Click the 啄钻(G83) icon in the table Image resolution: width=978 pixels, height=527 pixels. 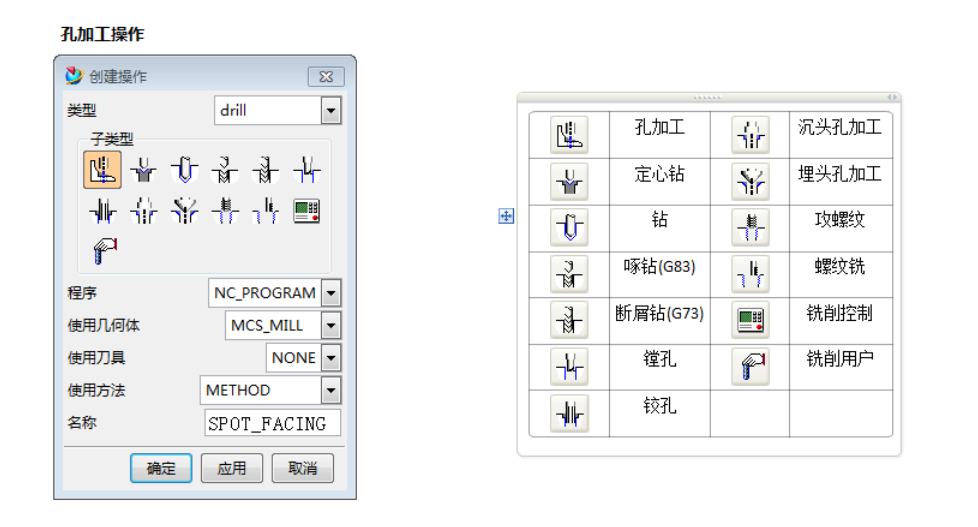569,274
